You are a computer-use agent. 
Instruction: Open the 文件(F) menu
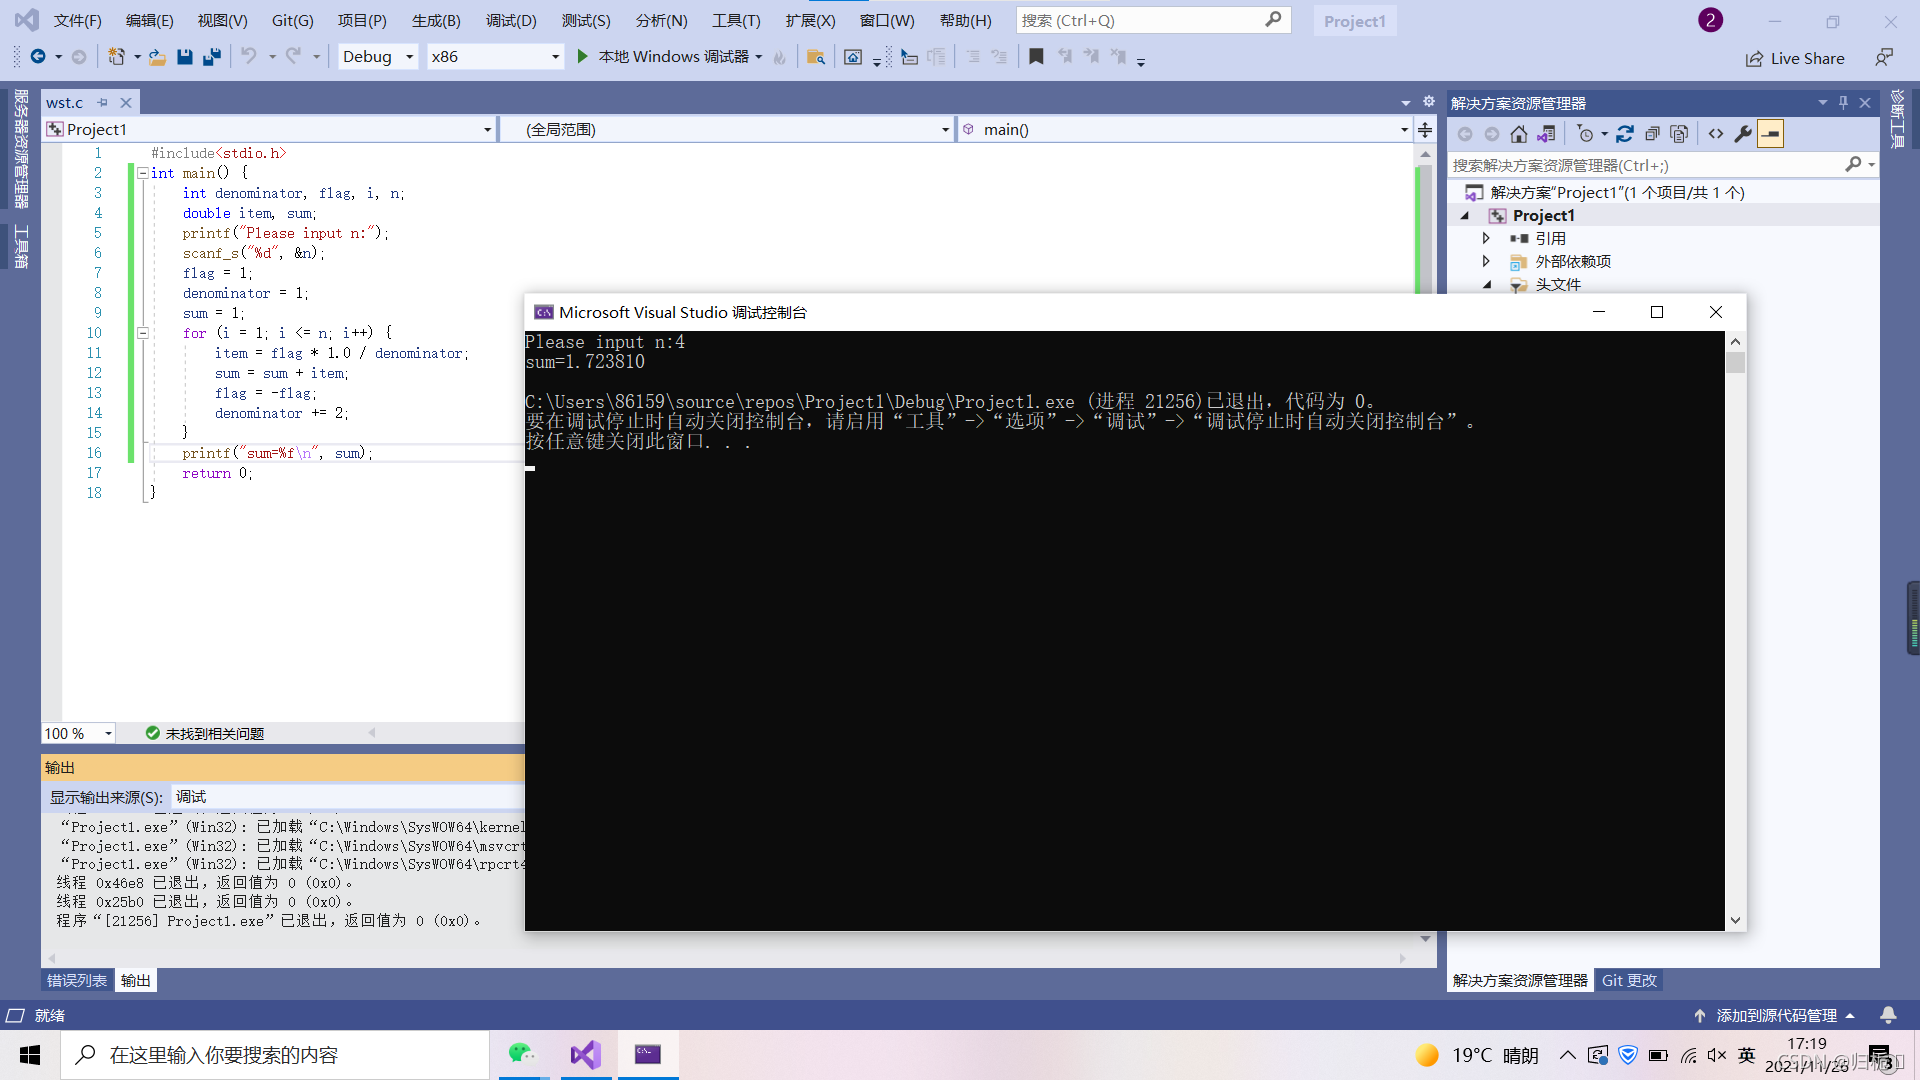(77, 20)
